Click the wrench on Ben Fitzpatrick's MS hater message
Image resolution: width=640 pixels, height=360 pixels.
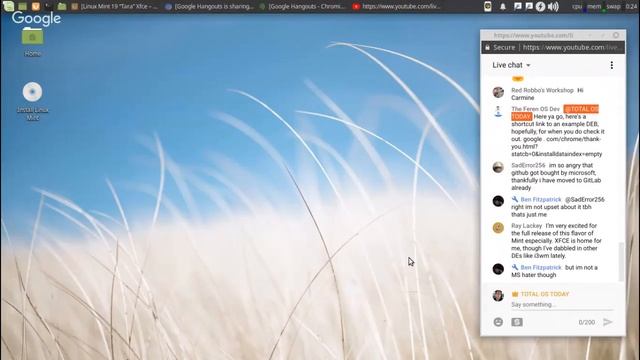click(515, 267)
